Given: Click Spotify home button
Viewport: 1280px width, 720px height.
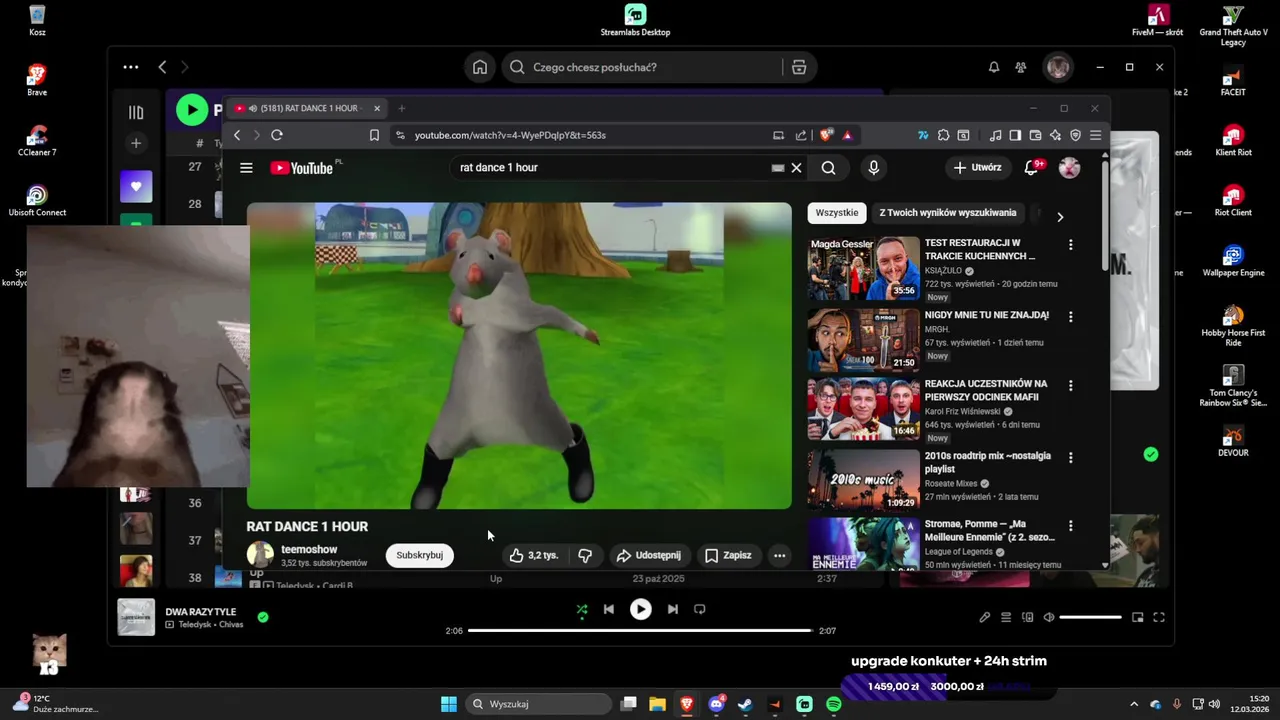Looking at the screenshot, I should [480, 67].
